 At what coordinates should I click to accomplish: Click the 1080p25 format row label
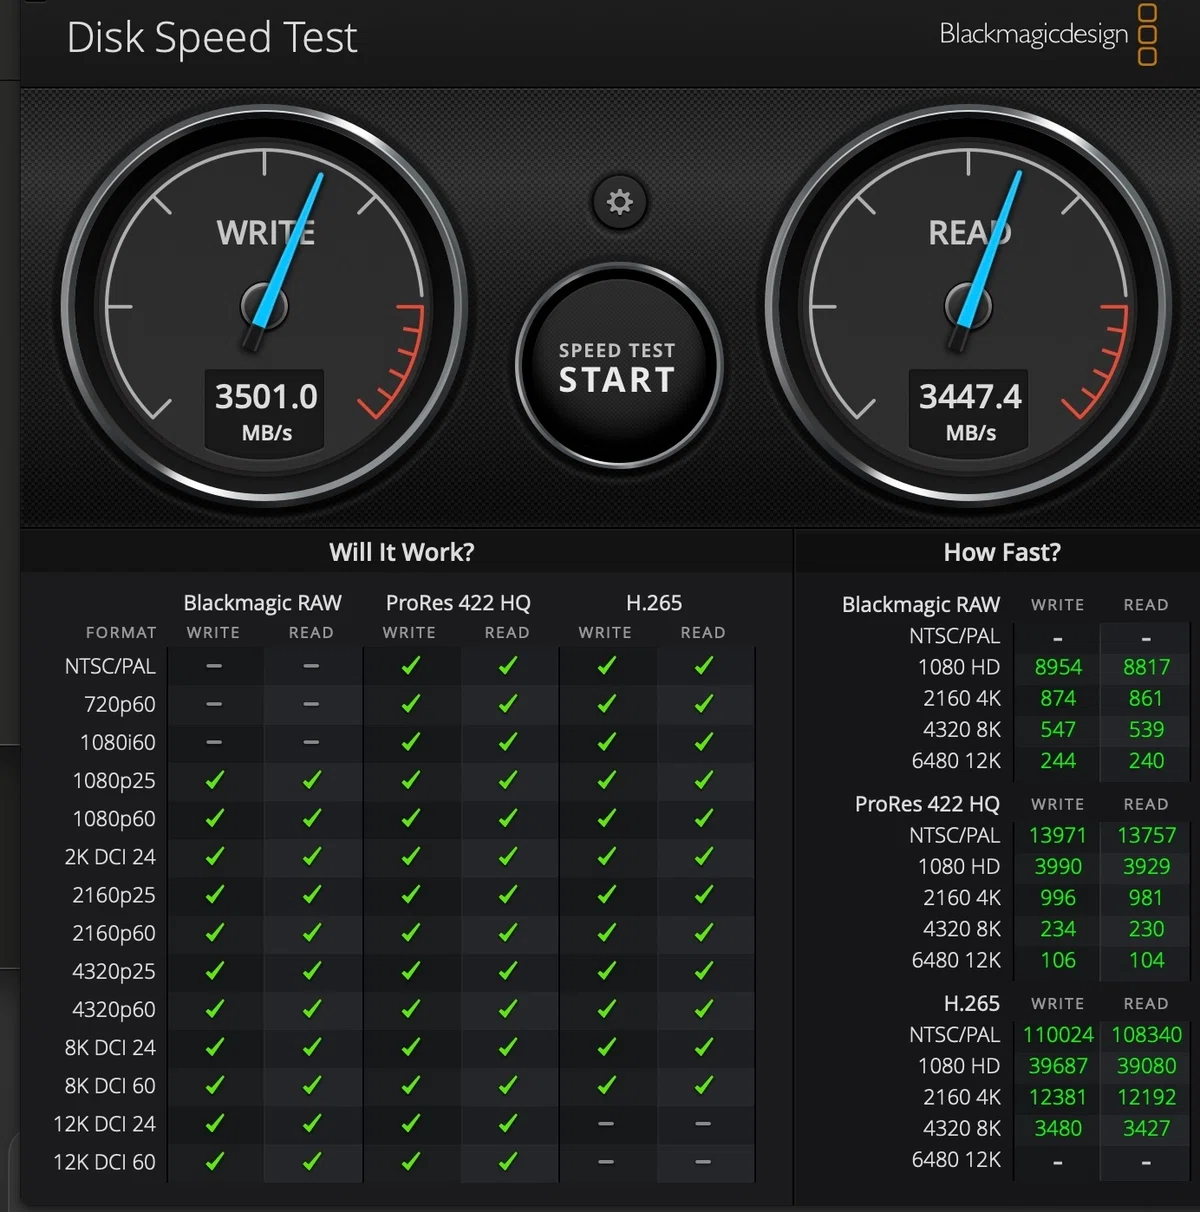pyautogui.click(x=114, y=780)
